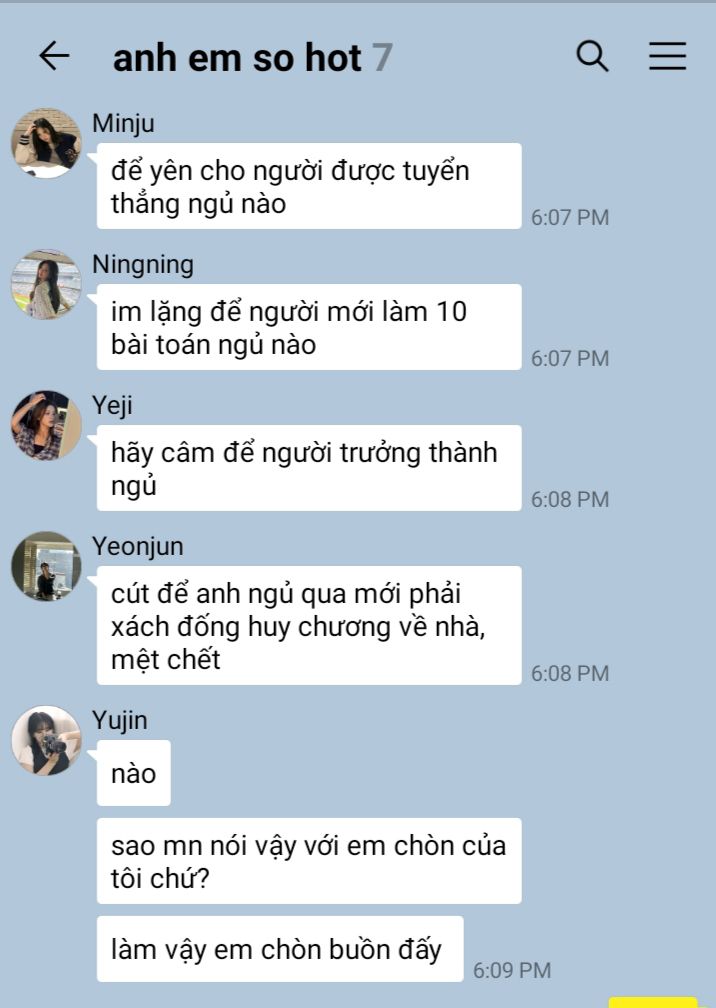Open Yujin's profile avatar
This screenshot has height=1008, width=716.
(46, 740)
